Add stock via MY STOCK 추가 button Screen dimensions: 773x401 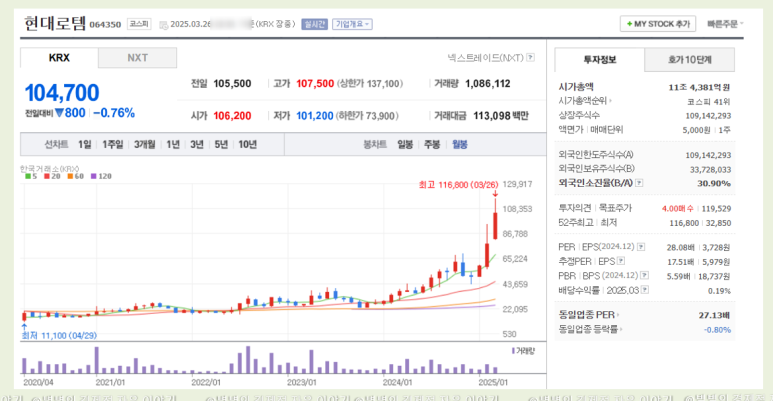[658, 24]
